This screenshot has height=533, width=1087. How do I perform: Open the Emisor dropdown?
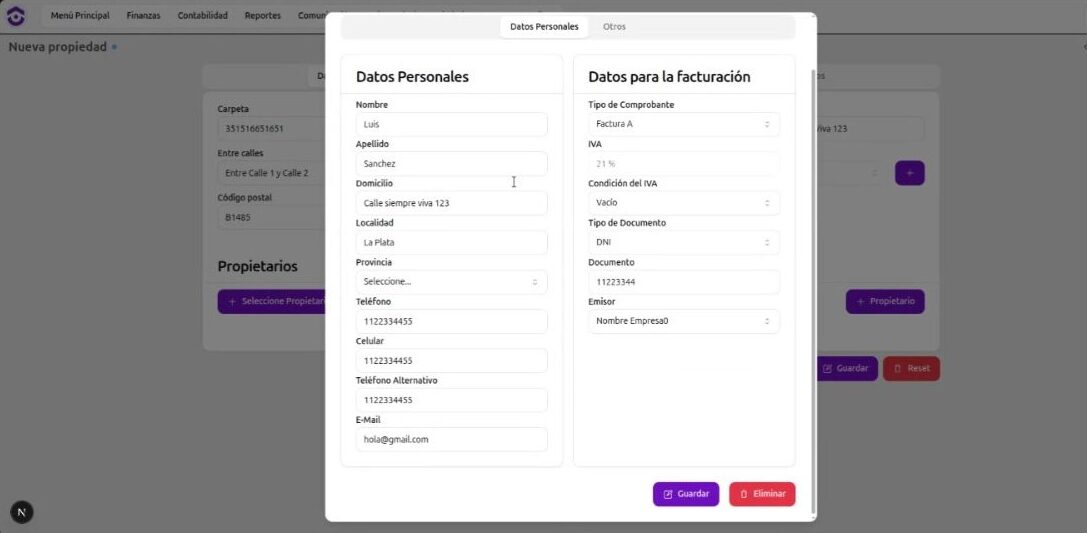[x=683, y=321]
